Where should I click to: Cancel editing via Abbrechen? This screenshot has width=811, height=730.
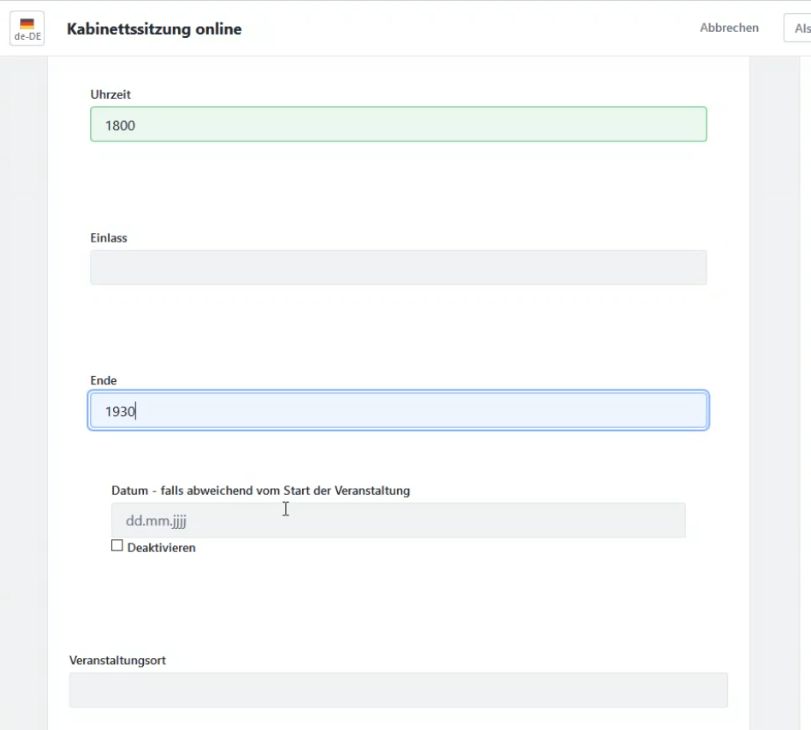pos(729,28)
